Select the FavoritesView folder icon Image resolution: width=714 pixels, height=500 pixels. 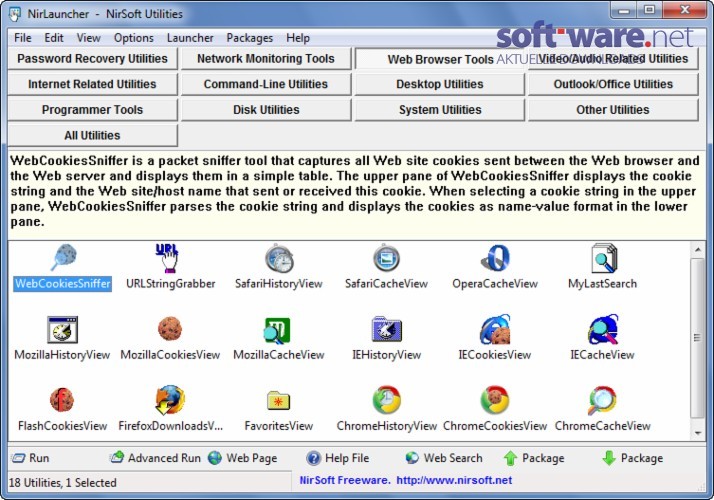pos(278,400)
